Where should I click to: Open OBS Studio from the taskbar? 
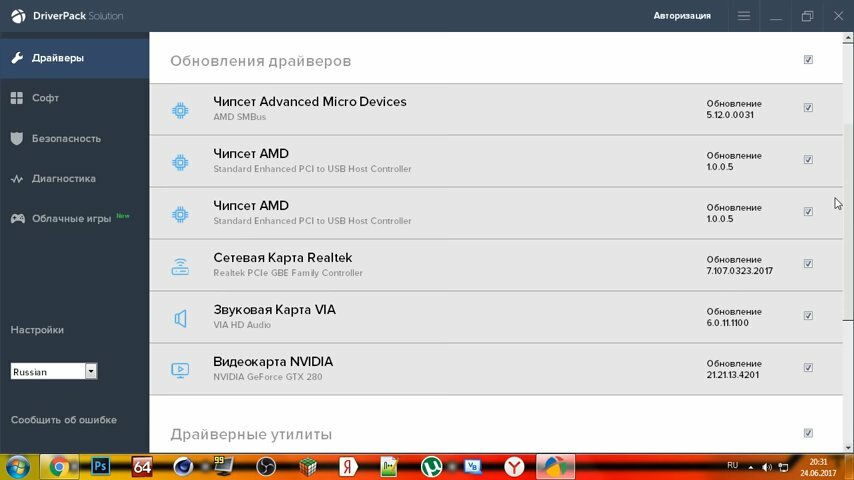(266, 467)
